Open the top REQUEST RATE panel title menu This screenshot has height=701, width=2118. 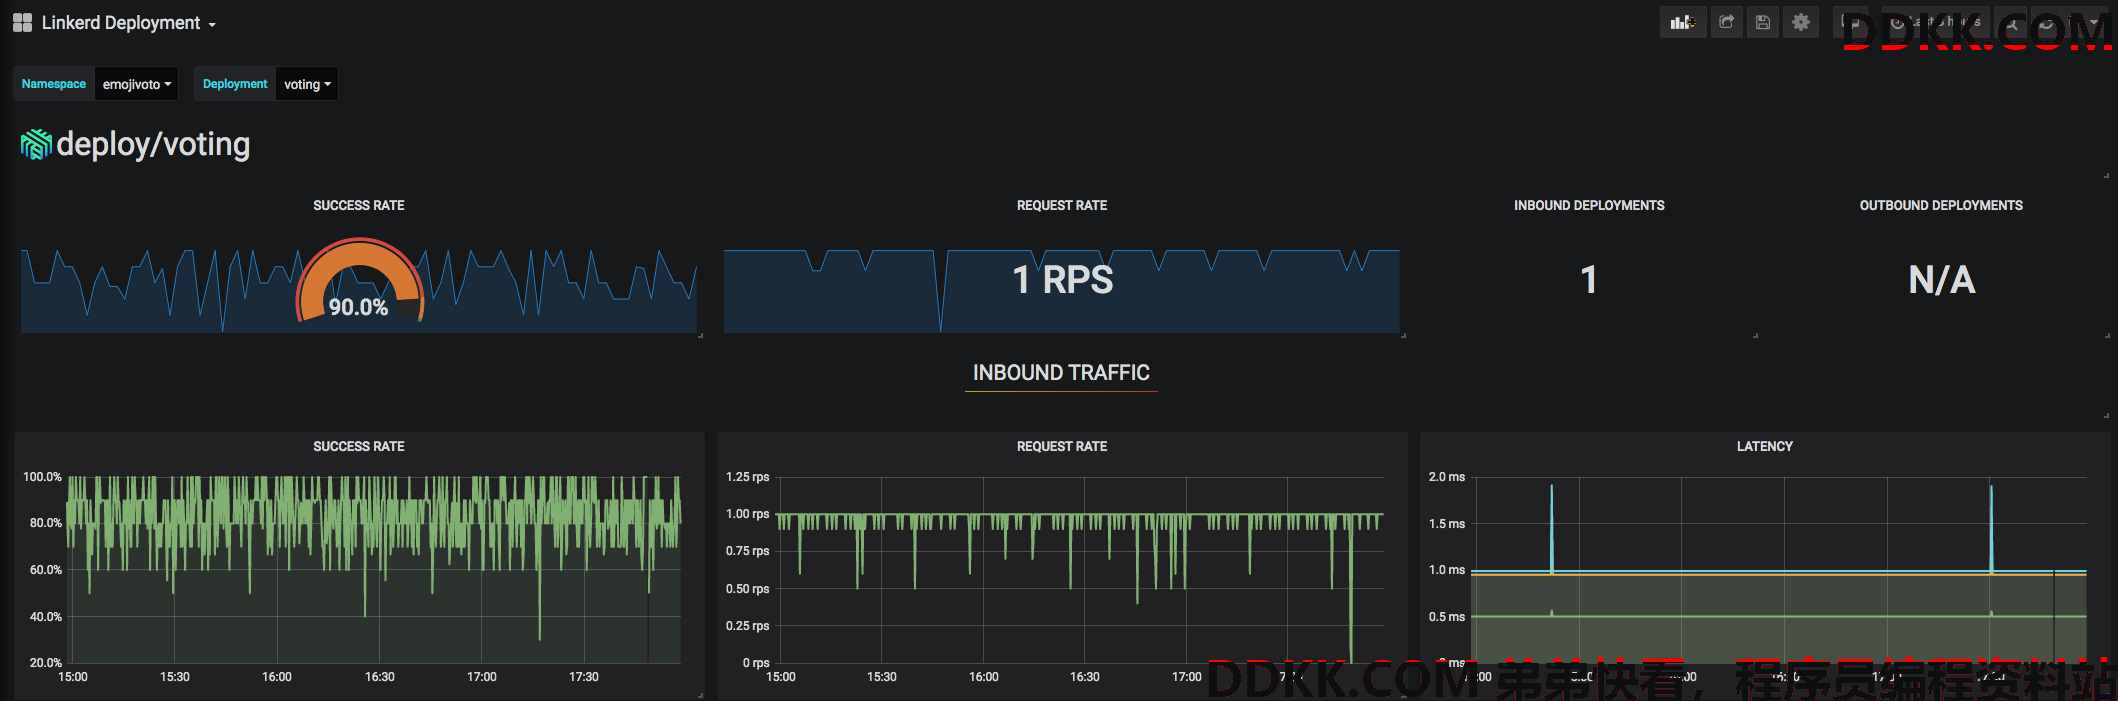[1062, 205]
